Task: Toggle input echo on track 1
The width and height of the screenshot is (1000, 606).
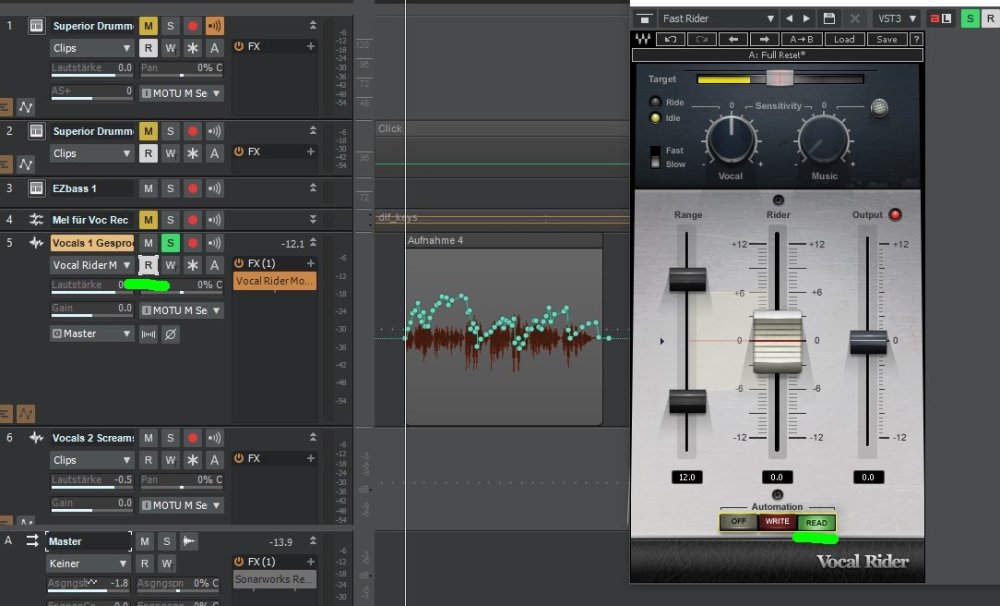Action: click(x=214, y=26)
